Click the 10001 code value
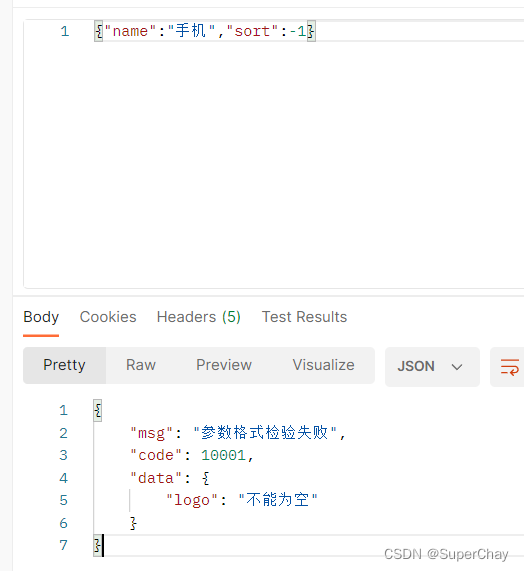Viewport: 524px width, 571px height. [224, 455]
